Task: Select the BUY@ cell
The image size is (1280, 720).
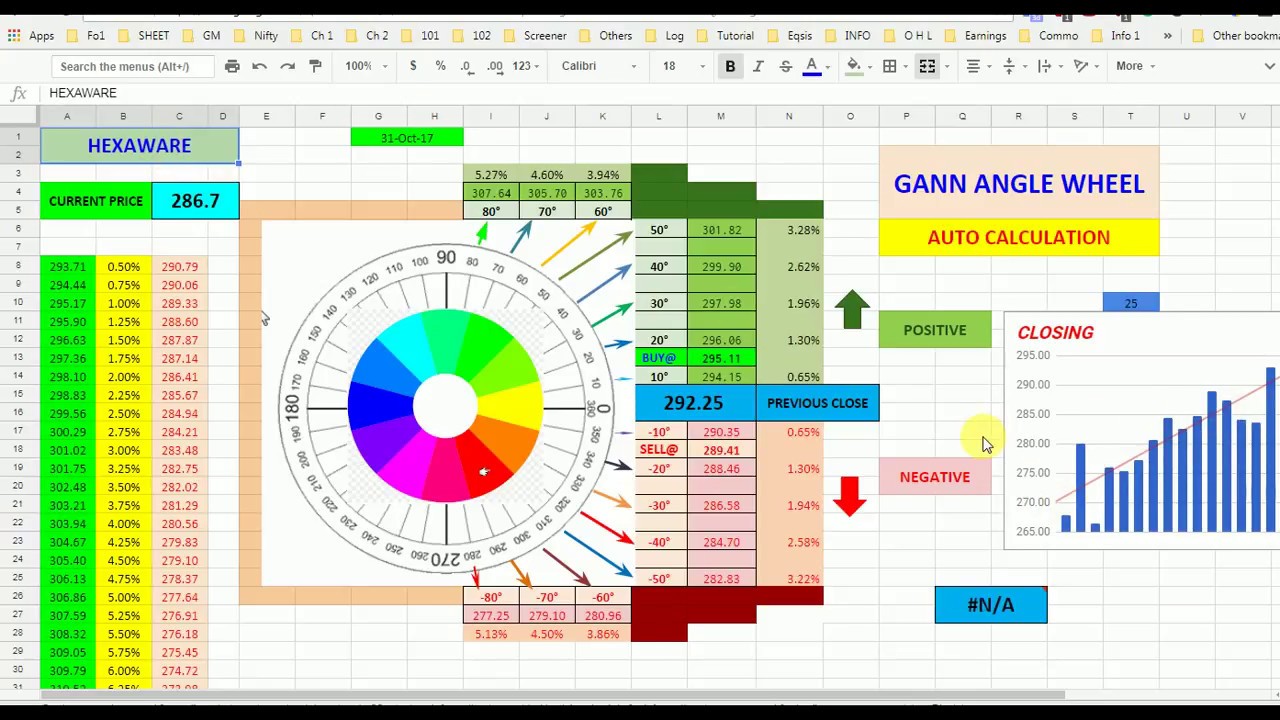Action: pos(659,358)
